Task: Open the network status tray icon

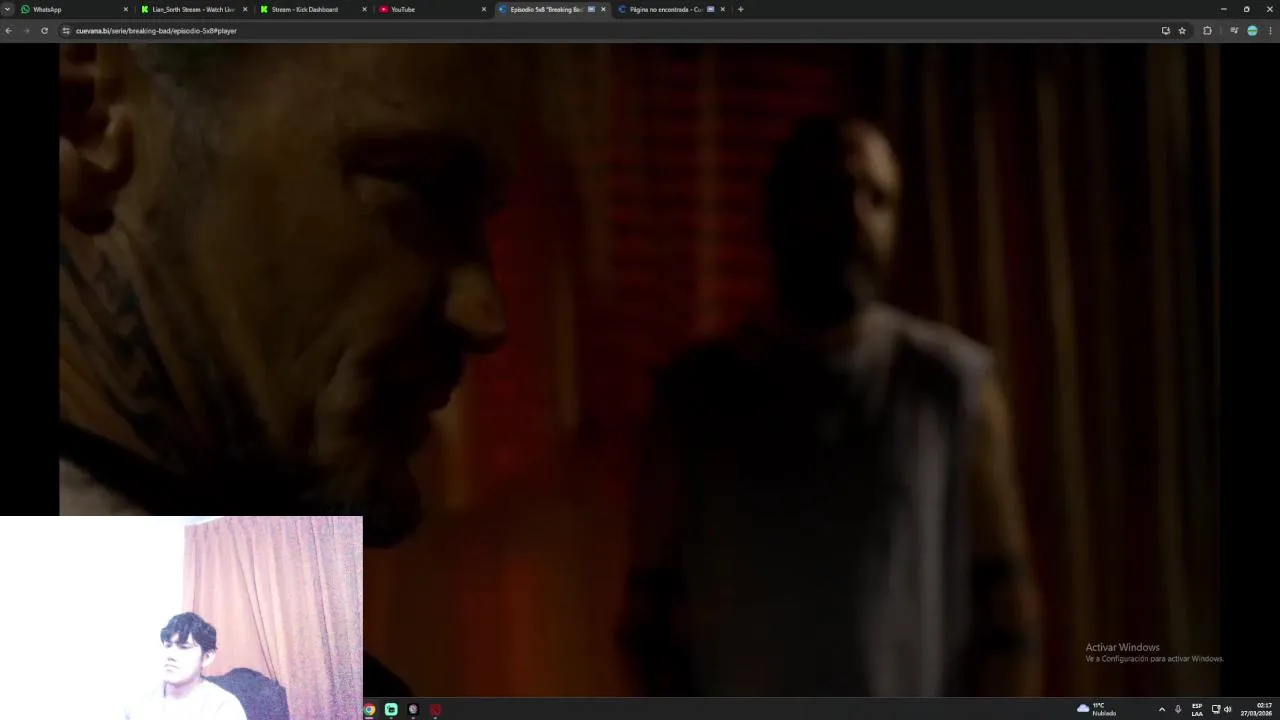Action: 1216,709
